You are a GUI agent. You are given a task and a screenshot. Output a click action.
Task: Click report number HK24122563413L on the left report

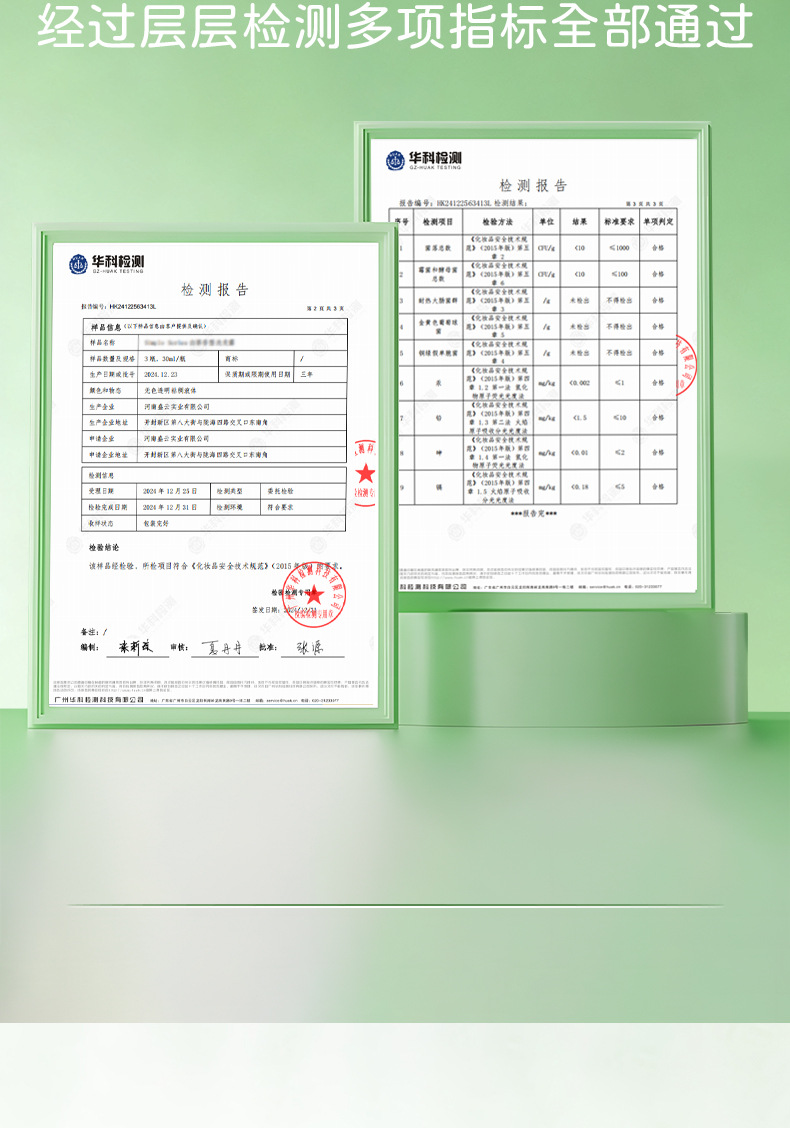click(x=132, y=306)
